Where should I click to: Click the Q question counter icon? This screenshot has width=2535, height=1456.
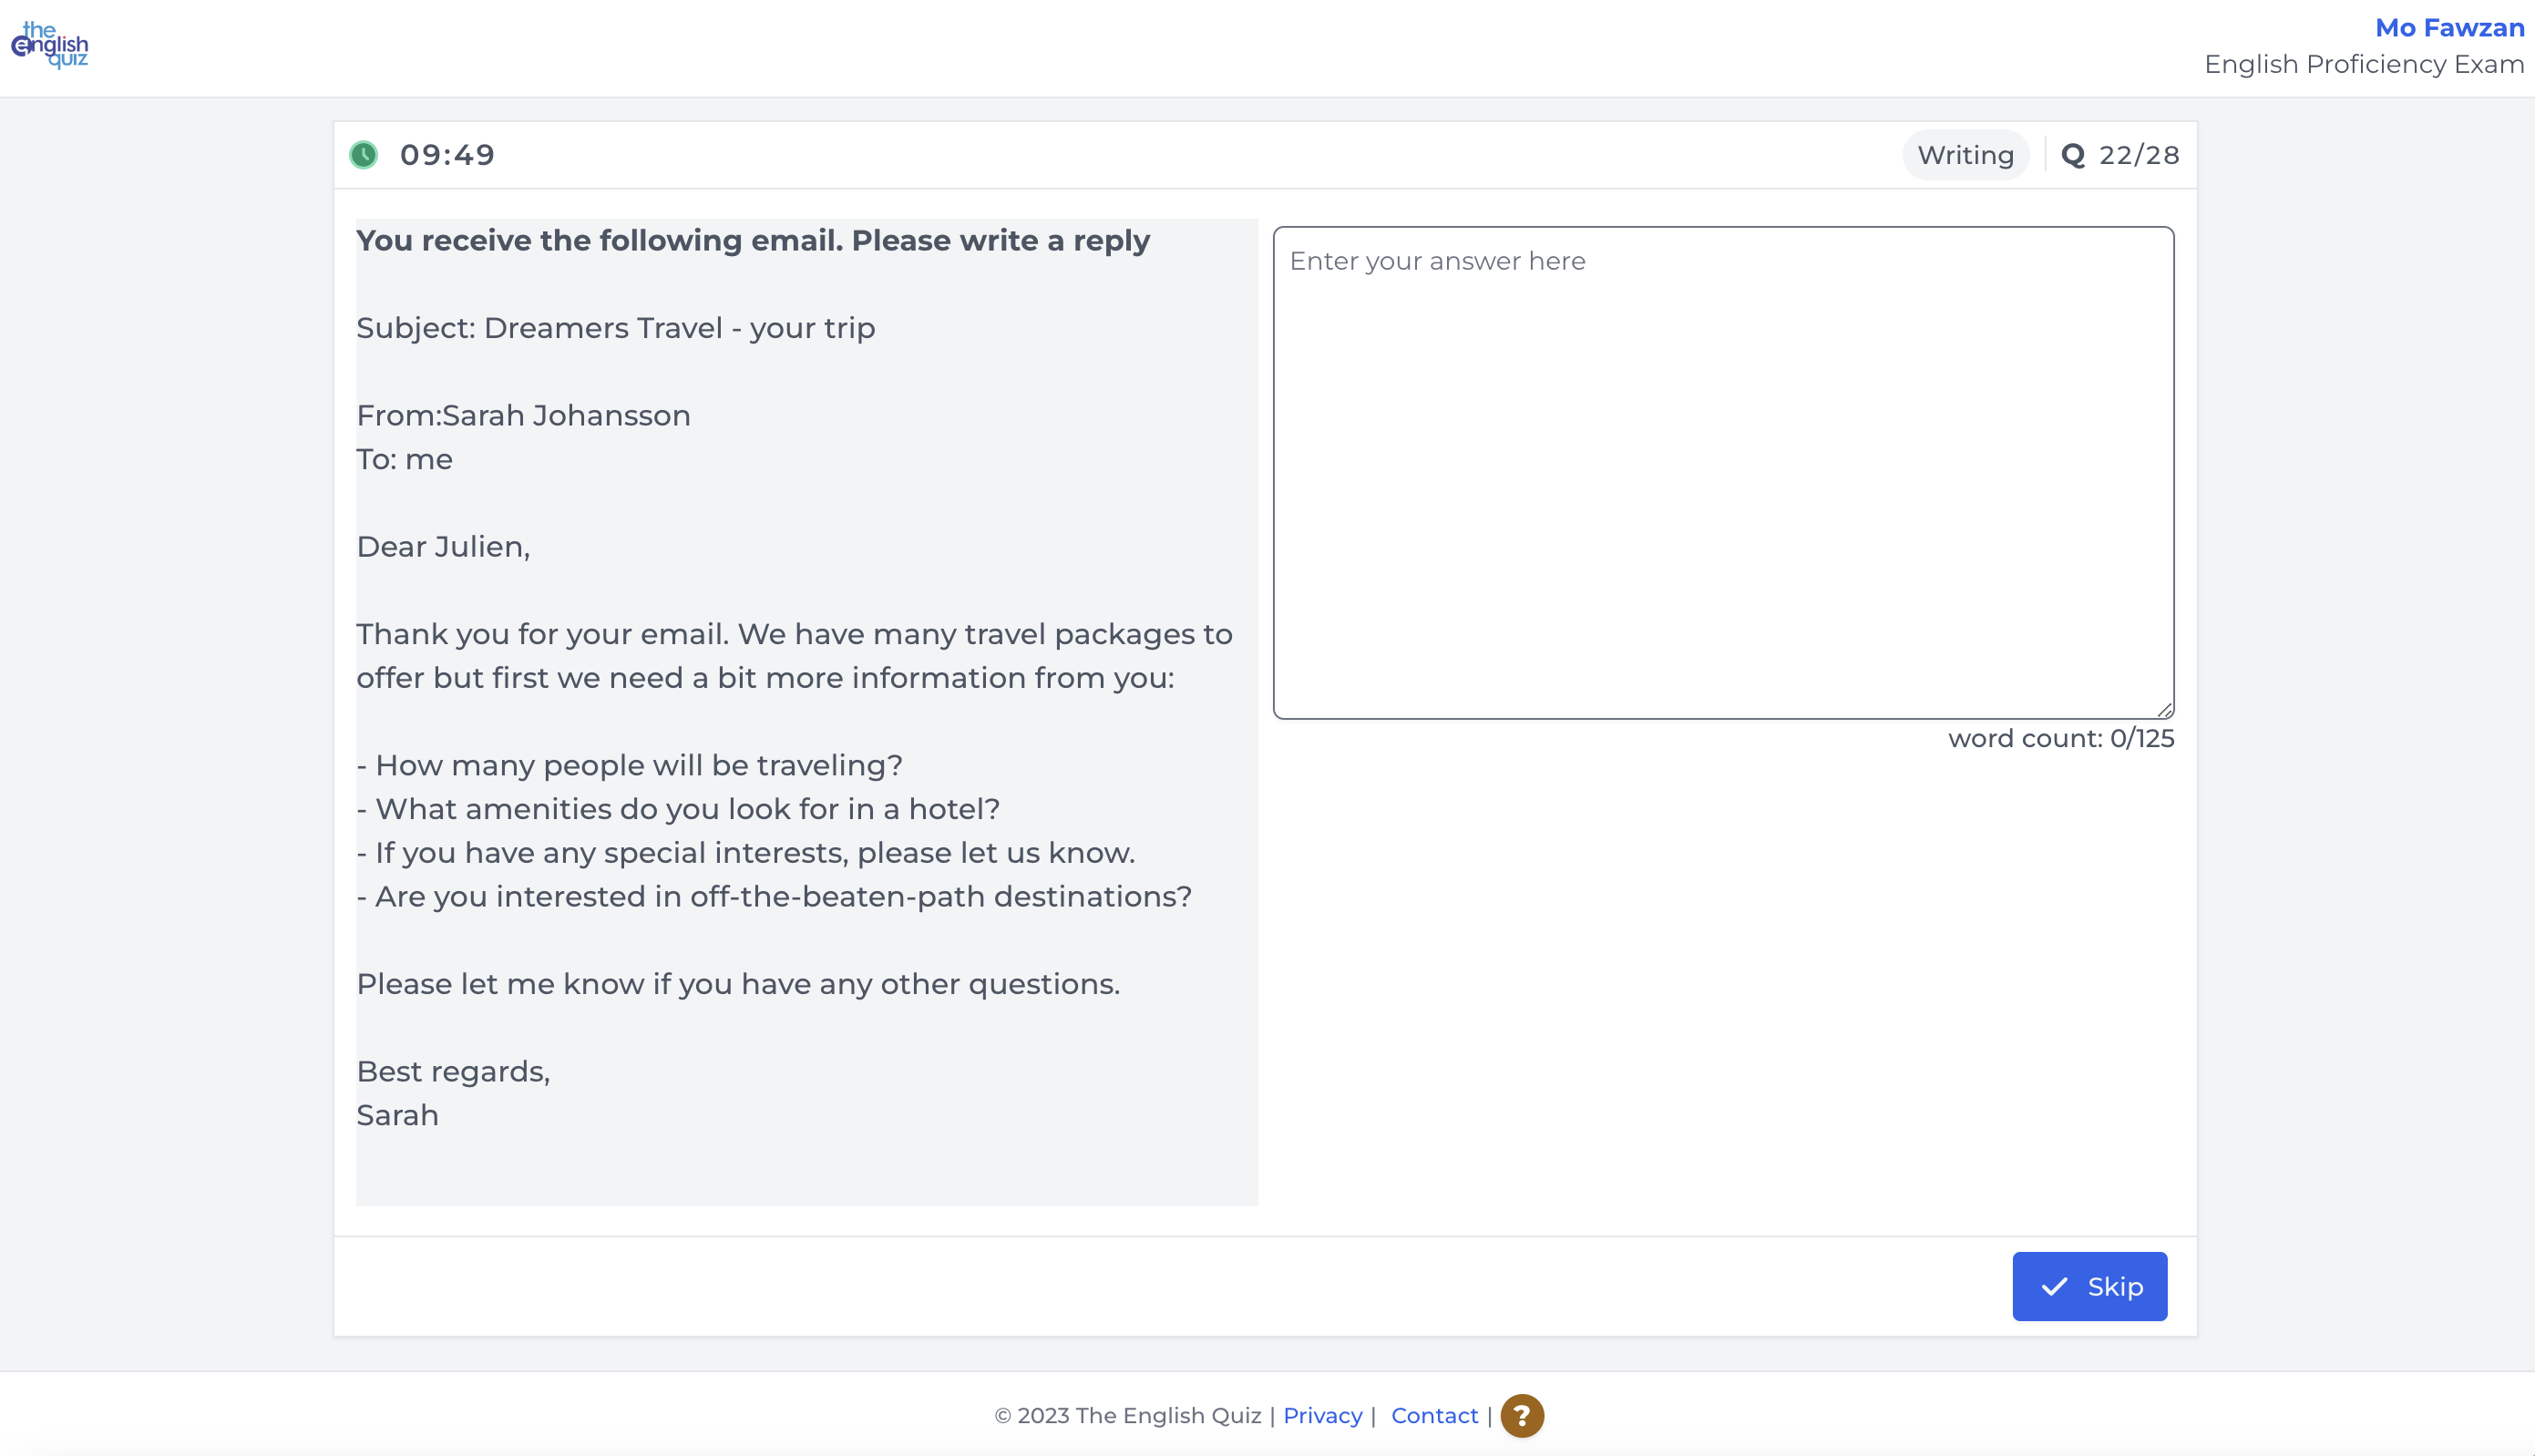click(2073, 156)
